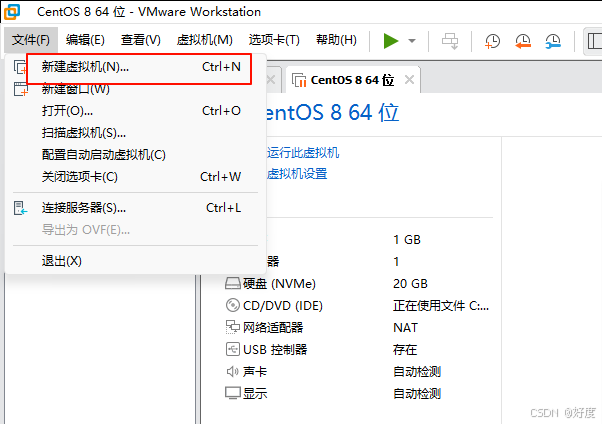The height and width of the screenshot is (424, 602).
Task: Click the NAT network value
Action: click(405, 327)
